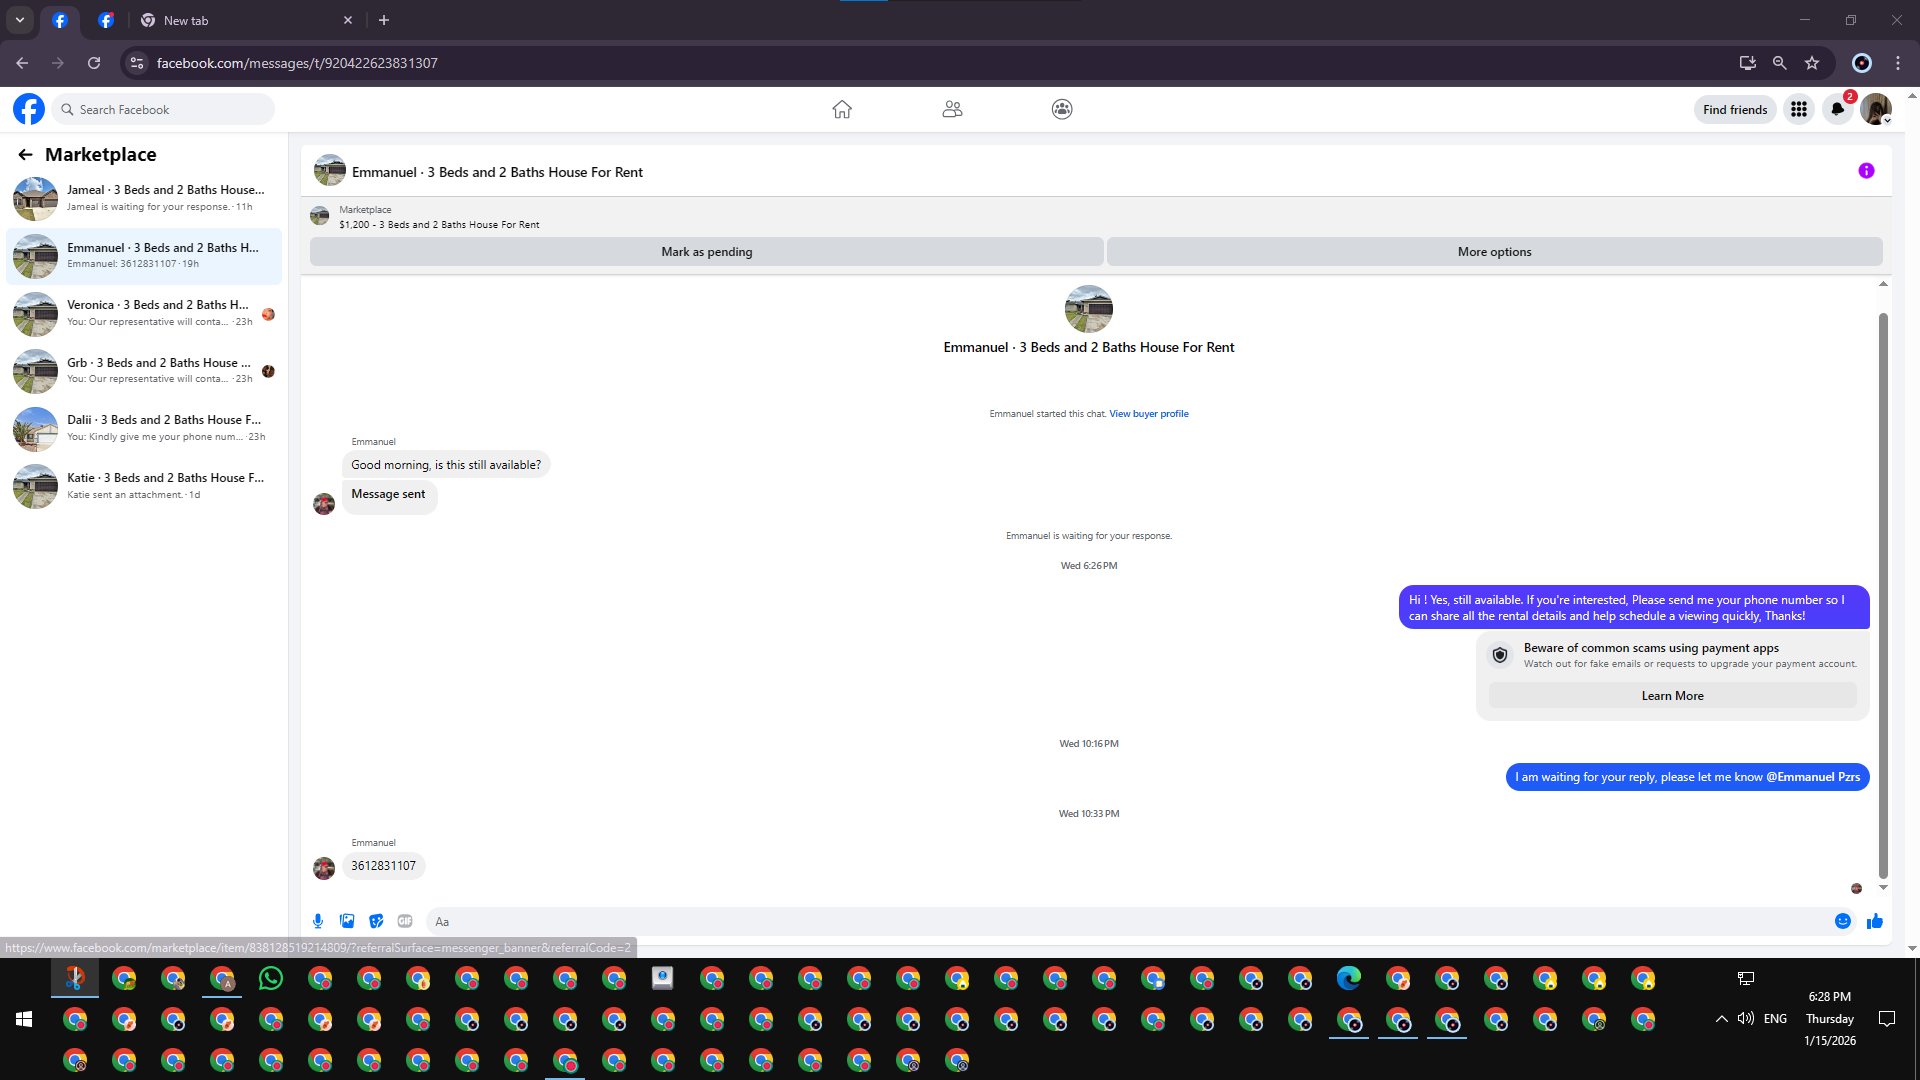Open the Facebook apps grid menu

coord(1799,109)
